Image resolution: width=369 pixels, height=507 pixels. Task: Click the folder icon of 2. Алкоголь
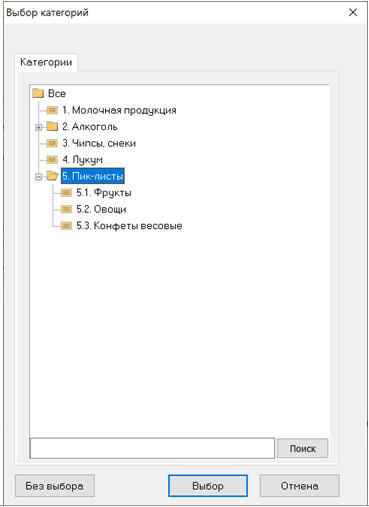tap(52, 126)
